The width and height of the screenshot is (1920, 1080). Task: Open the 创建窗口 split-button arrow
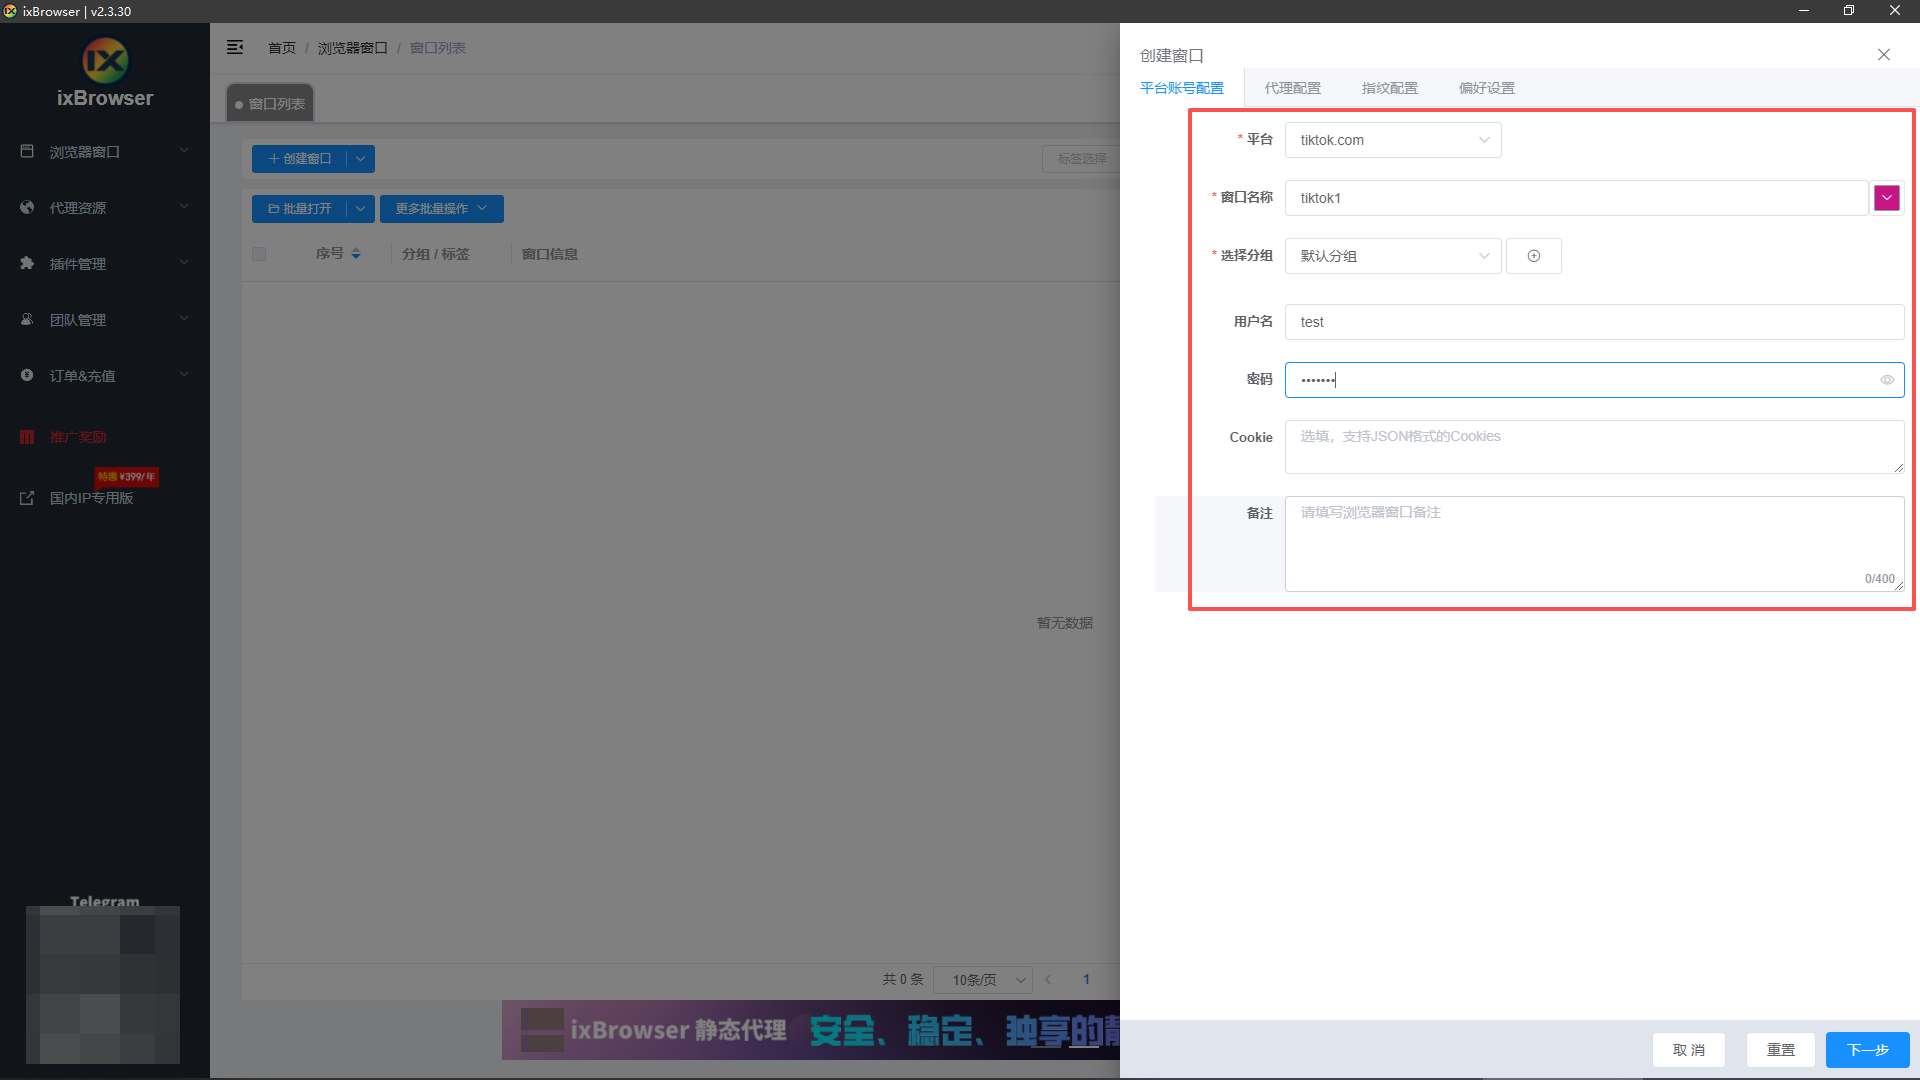pos(361,158)
